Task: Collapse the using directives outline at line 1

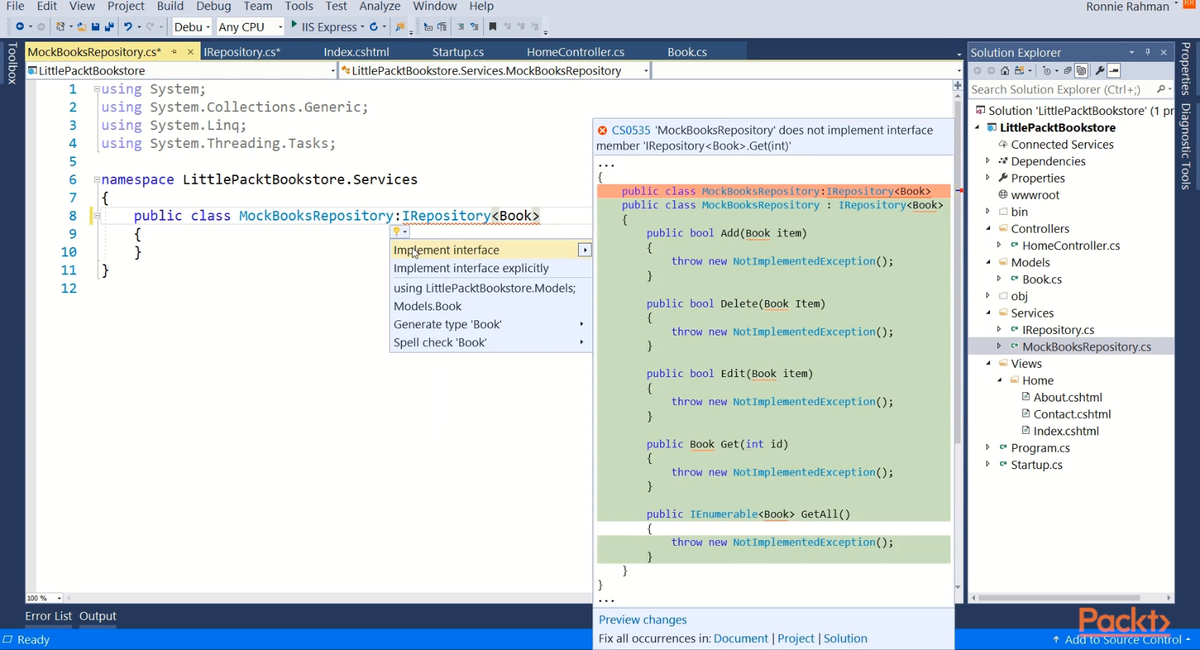Action: [x=97, y=89]
